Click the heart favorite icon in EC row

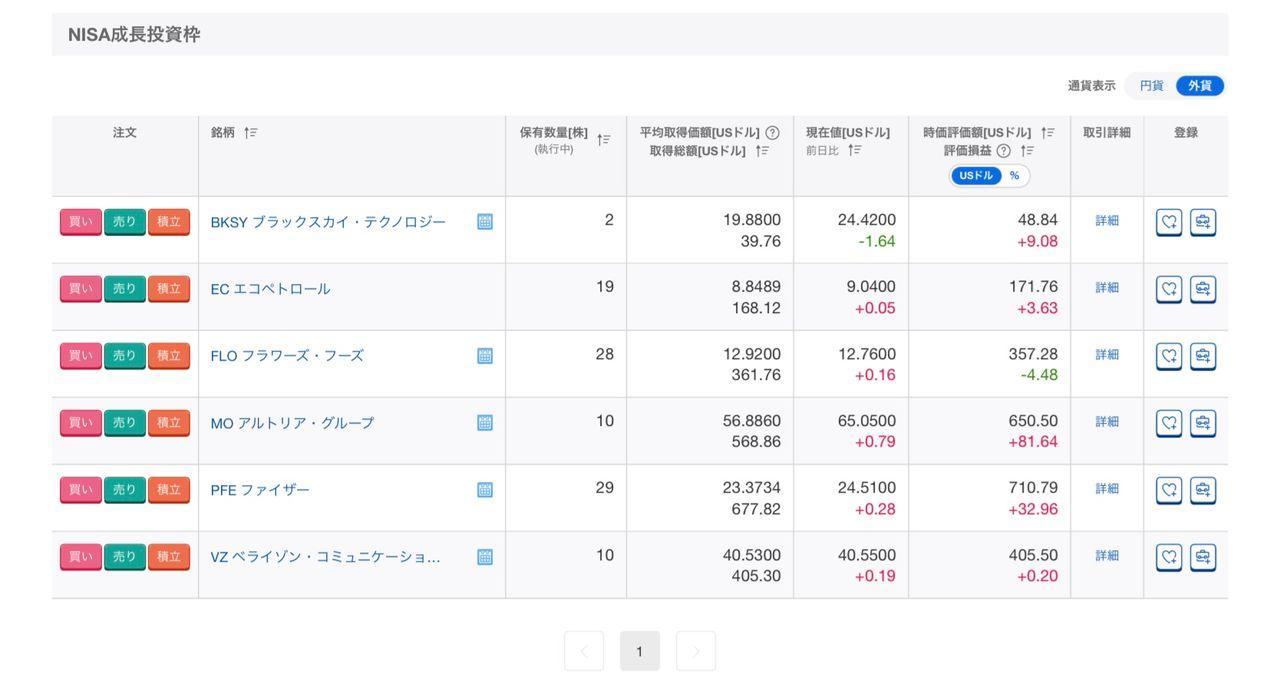(1168, 289)
